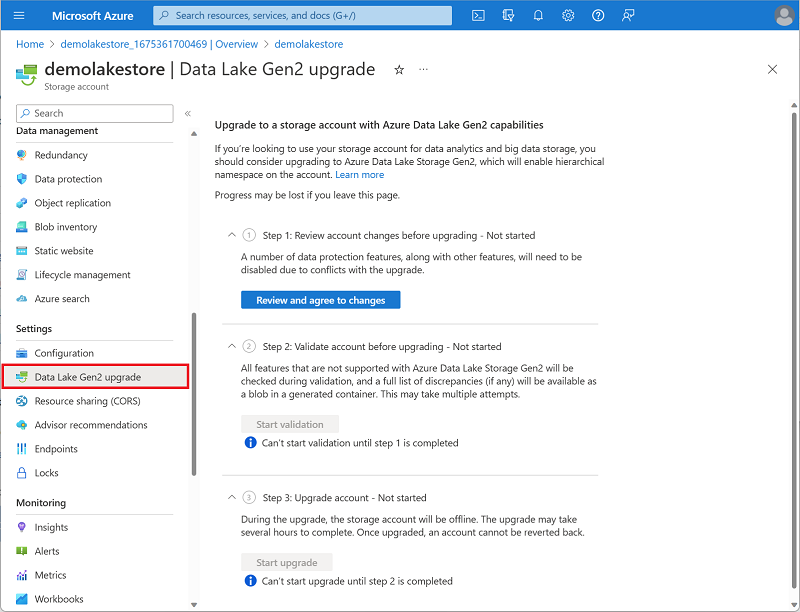Click the Start upgrade button

287,562
